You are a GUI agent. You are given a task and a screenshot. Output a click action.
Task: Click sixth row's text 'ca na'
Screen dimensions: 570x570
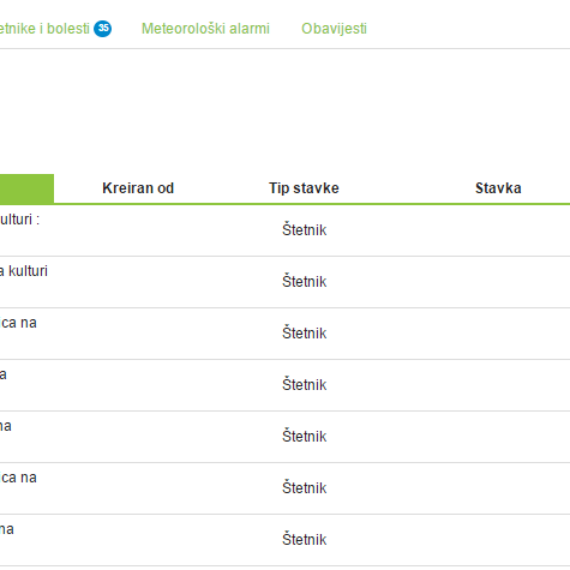tap(18, 478)
